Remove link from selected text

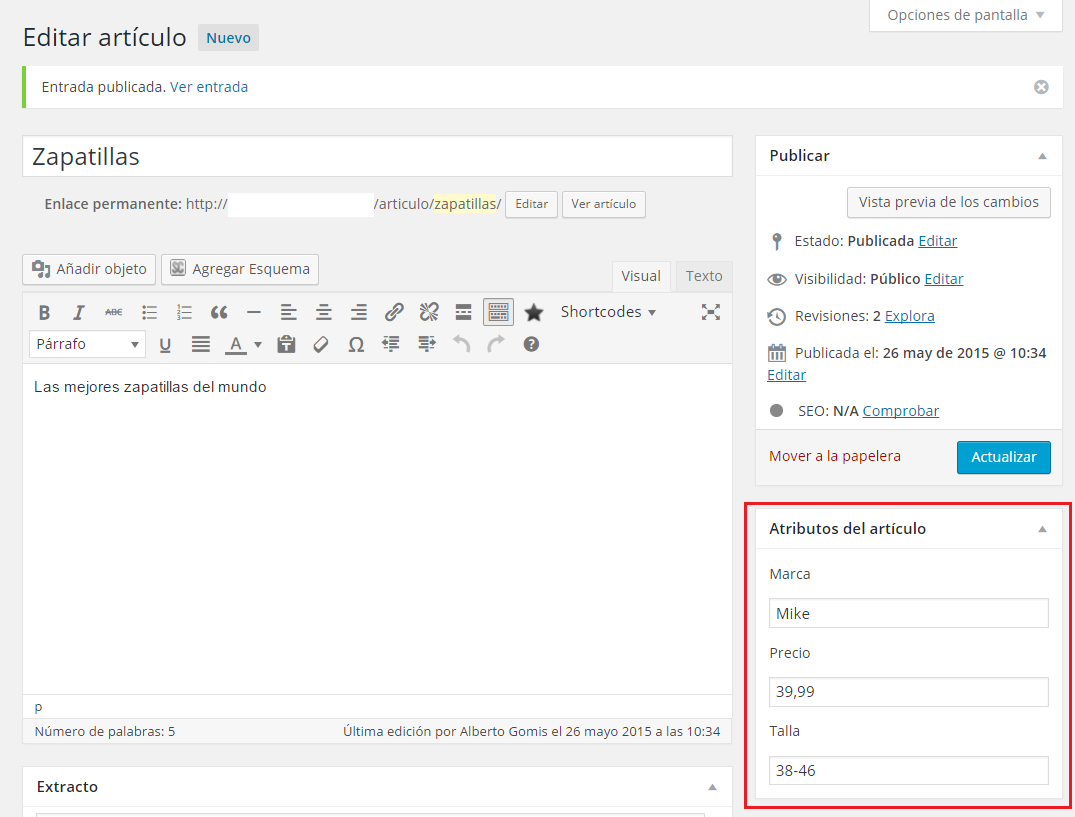pyautogui.click(x=428, y=313)
